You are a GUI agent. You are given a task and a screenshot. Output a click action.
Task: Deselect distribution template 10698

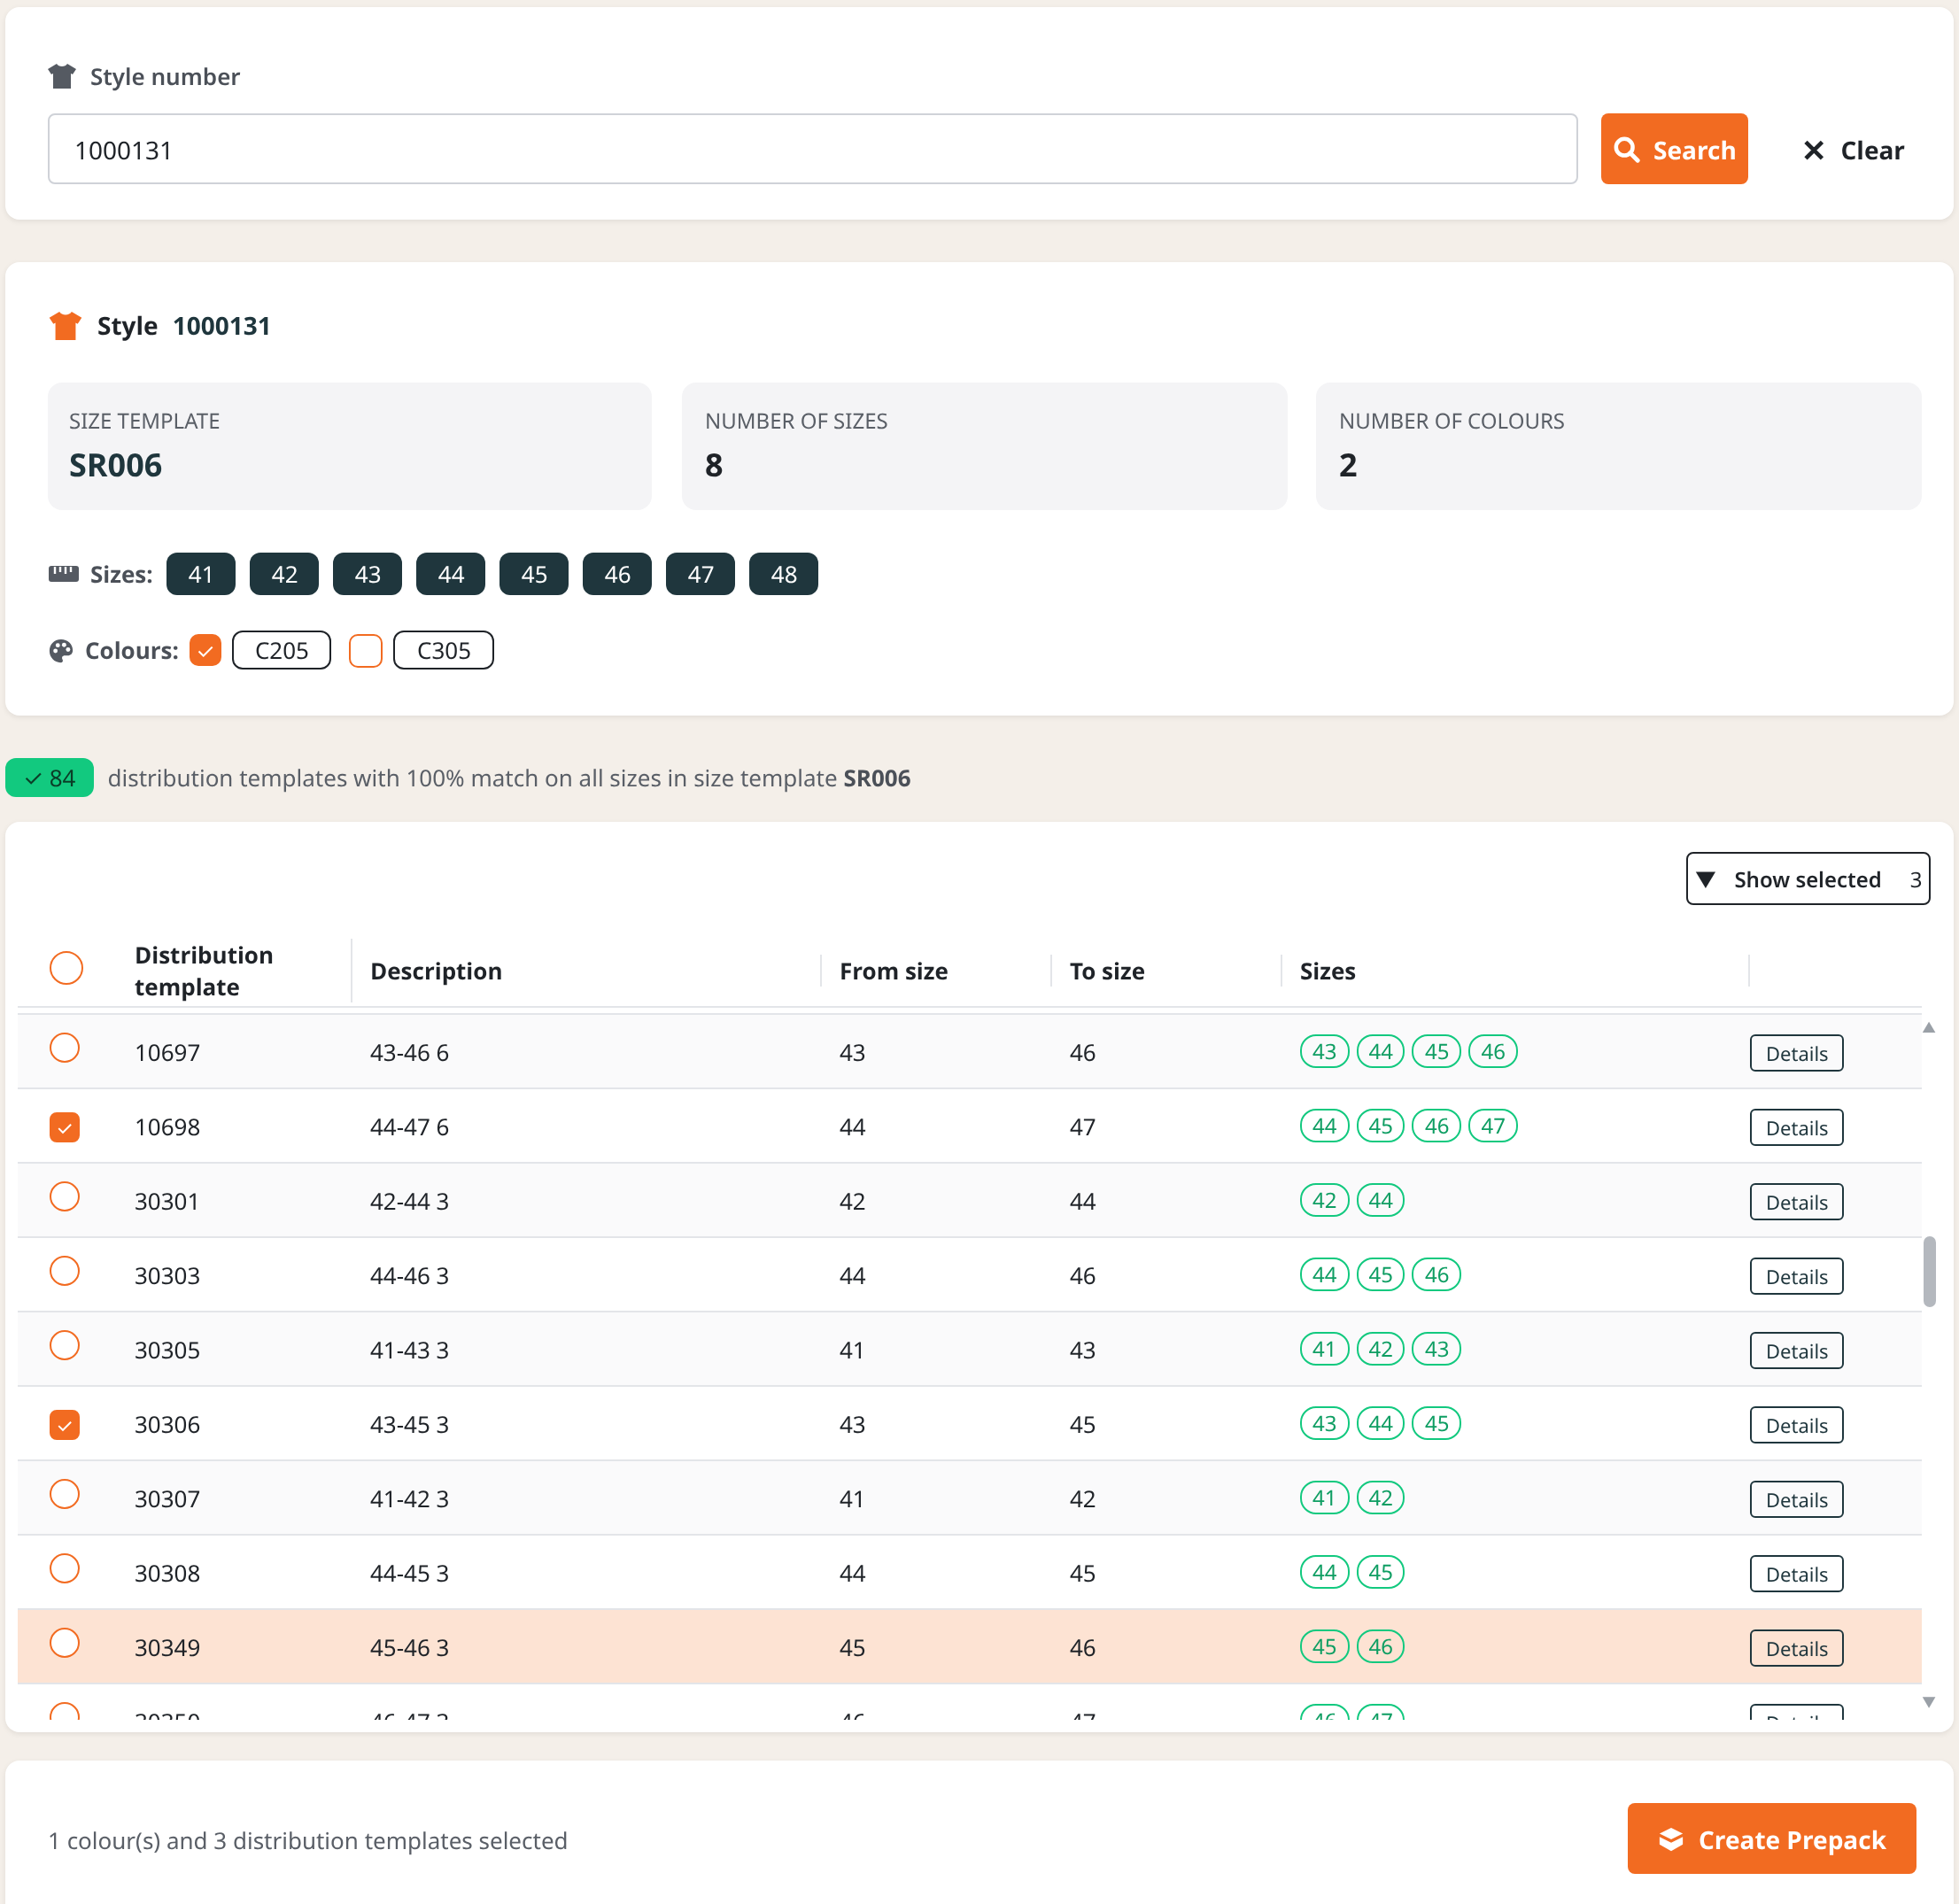click(x=65, y=1127)
